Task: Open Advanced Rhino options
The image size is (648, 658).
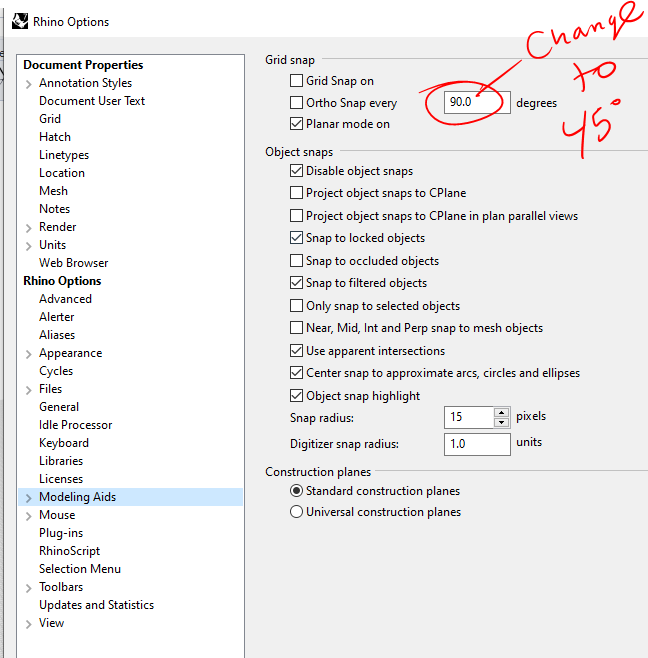Action: pos(65,299)
